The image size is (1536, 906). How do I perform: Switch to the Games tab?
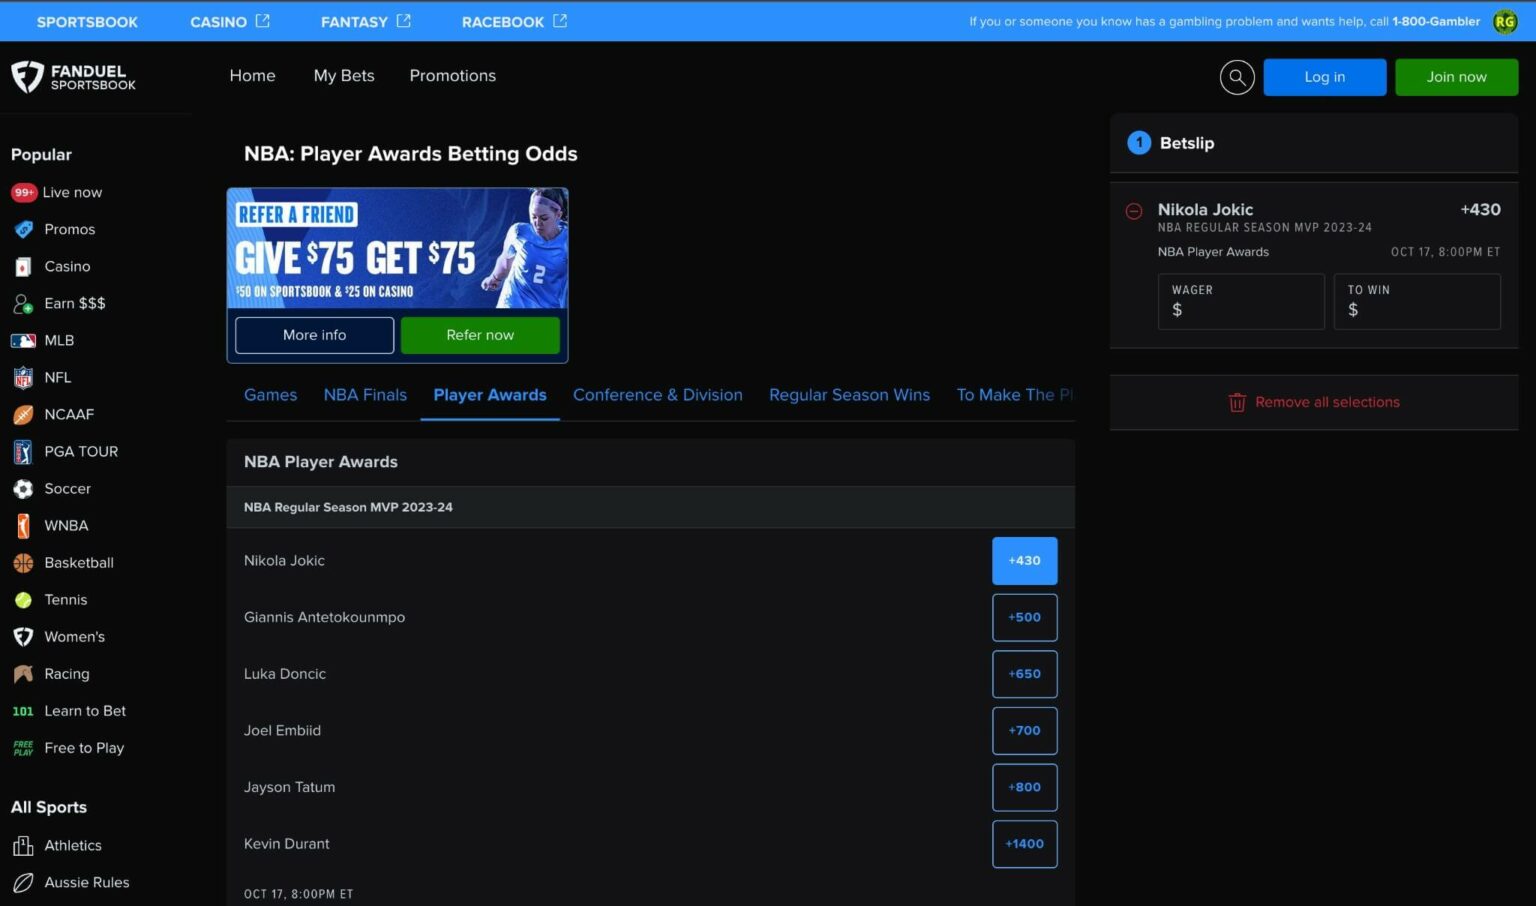[x=270, y=395]
